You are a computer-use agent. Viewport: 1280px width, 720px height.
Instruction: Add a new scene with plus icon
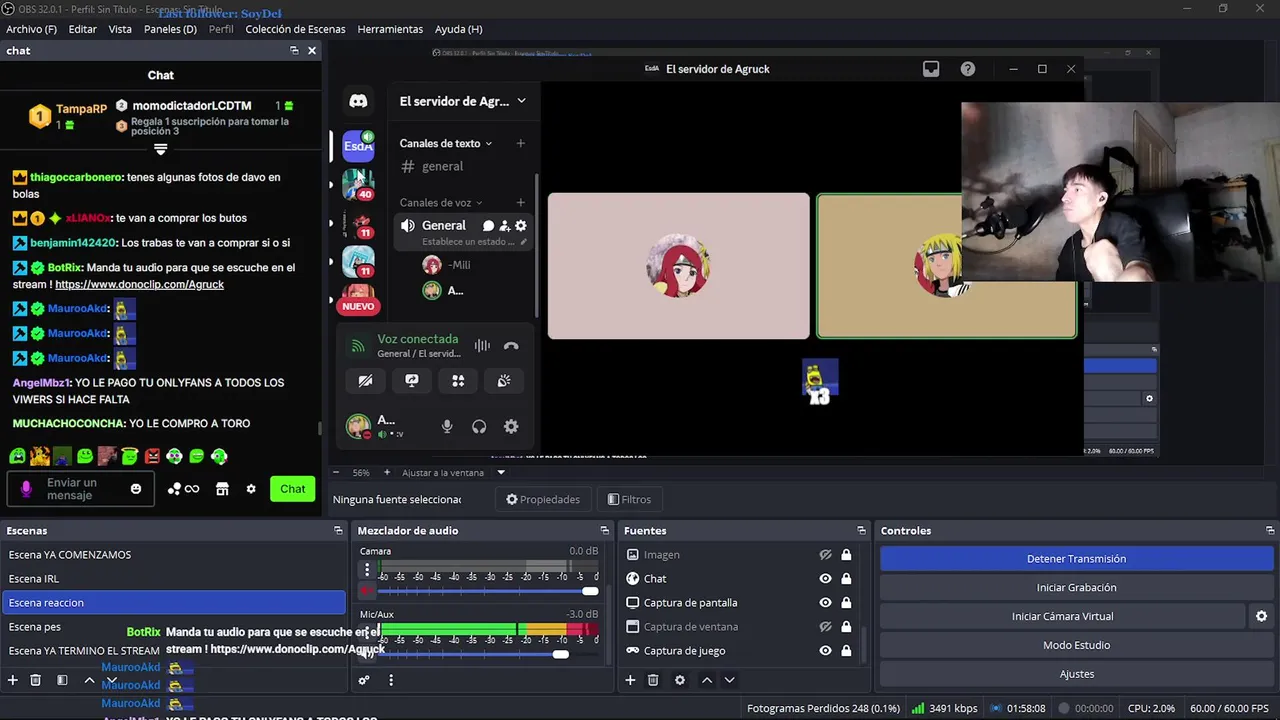pos(13,680)
